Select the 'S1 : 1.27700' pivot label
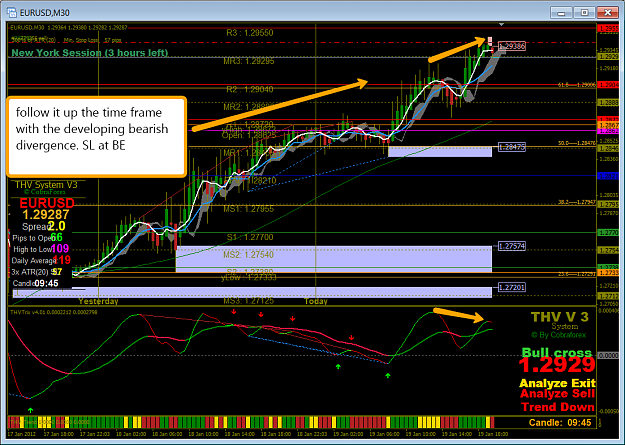625x445 pixels. click(x=250, y=237)
